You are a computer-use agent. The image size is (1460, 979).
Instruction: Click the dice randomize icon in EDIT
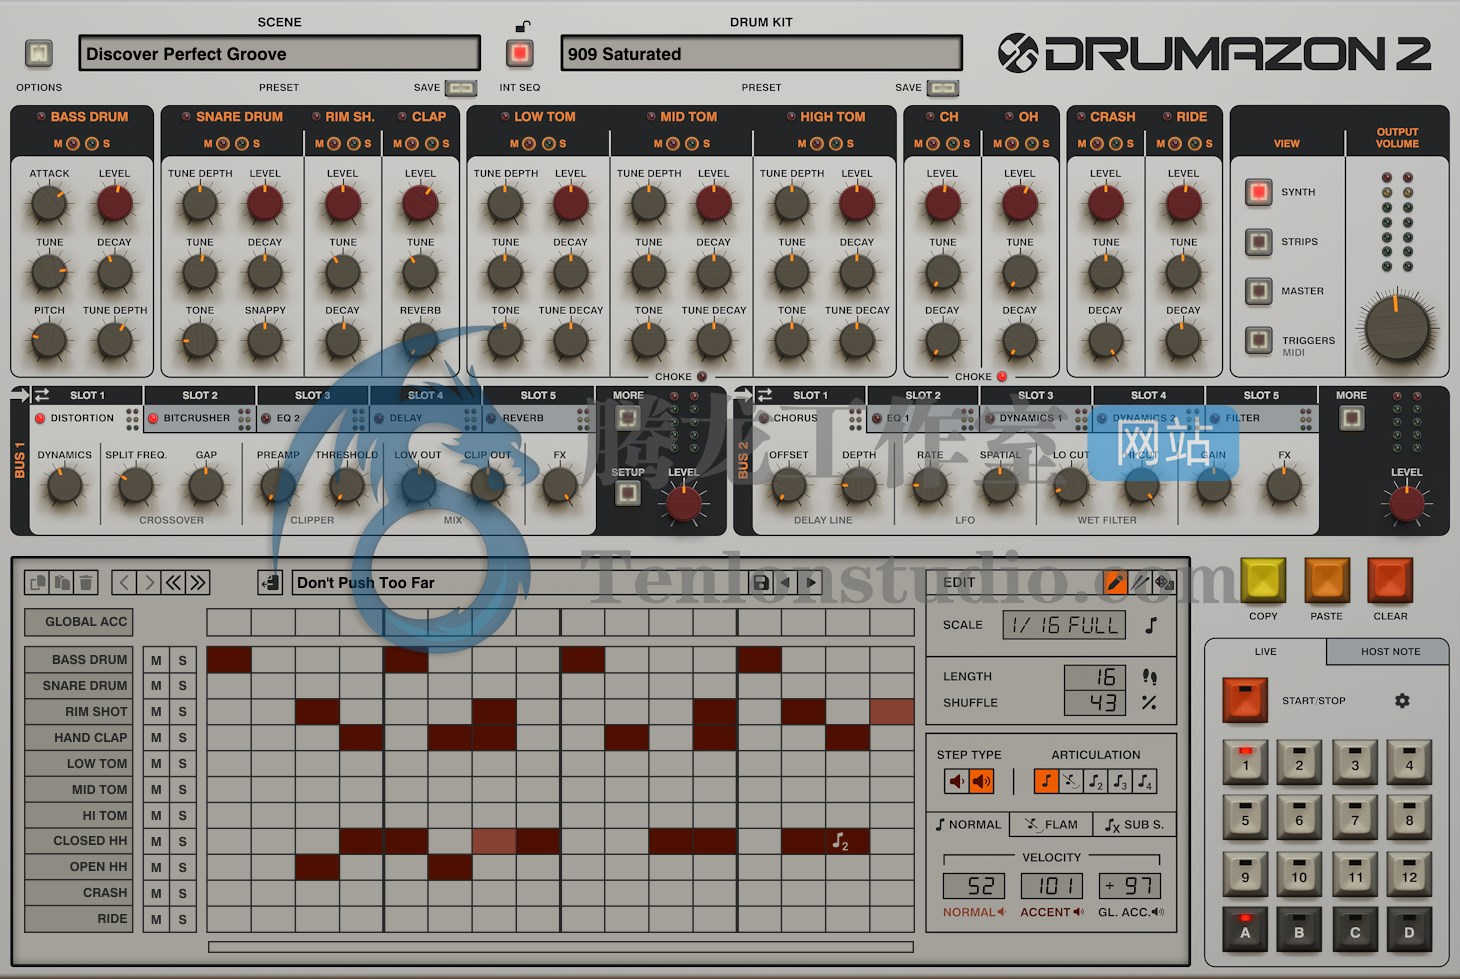pos(1164,582)
